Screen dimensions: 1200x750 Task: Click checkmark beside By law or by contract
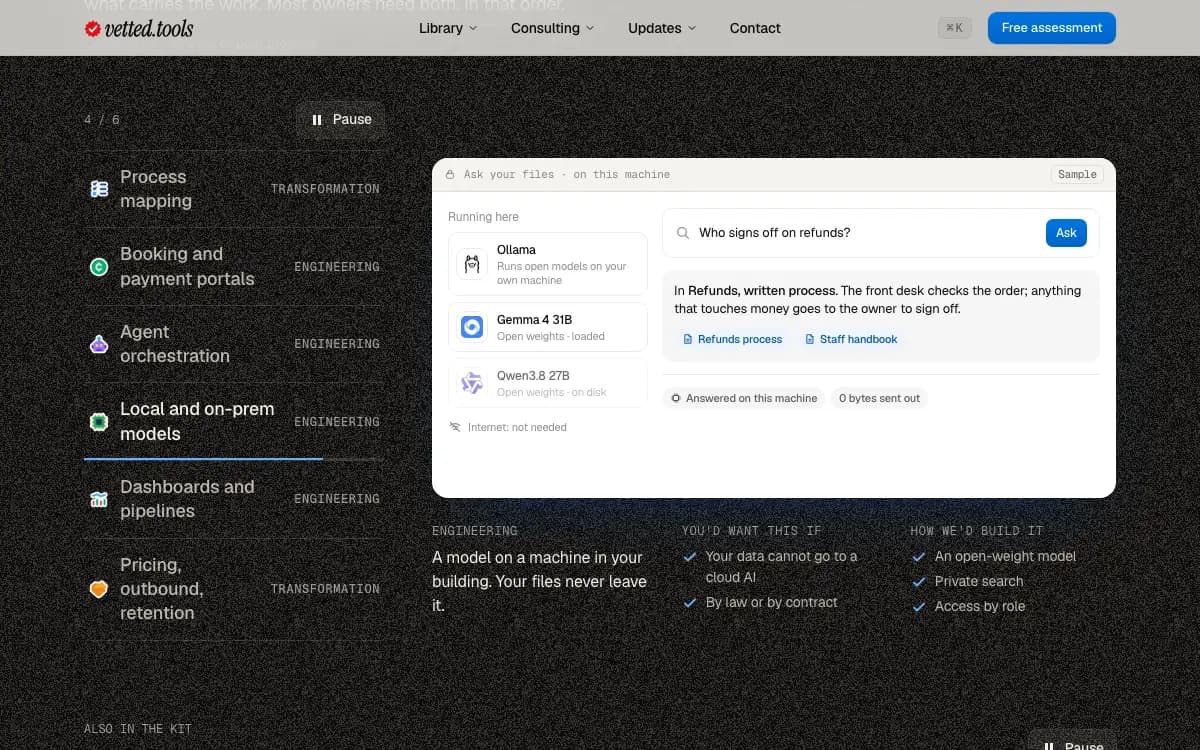pyautogui.click(x=689, y=603)
